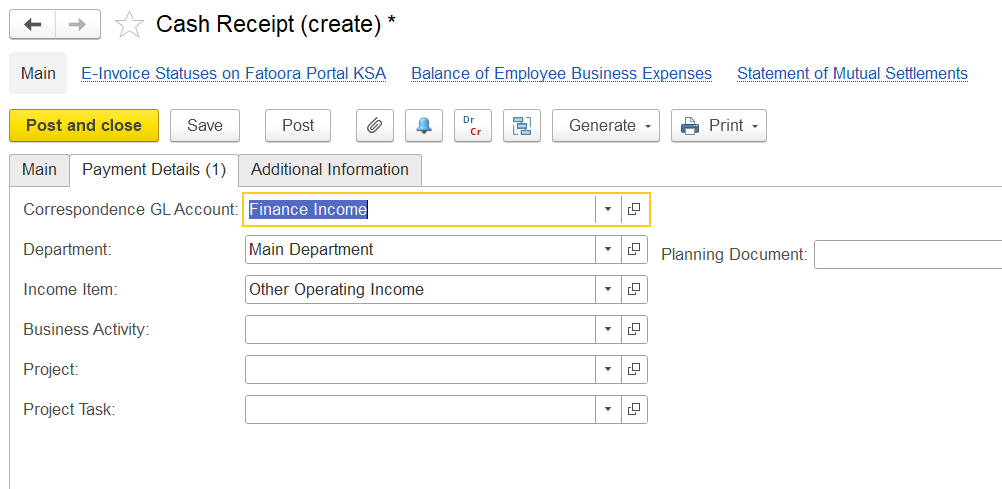Screen dimensions: 1002x489
Task: Switch to the Additional Information tab
Action: (x=330, y=170)
